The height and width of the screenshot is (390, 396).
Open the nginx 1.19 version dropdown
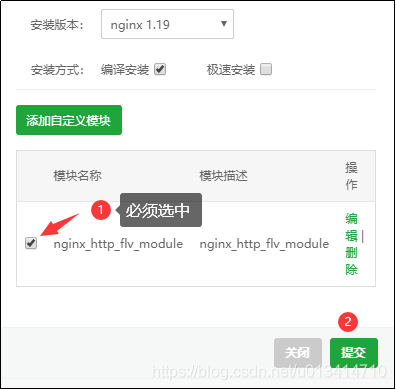click(x=167, y=24)
